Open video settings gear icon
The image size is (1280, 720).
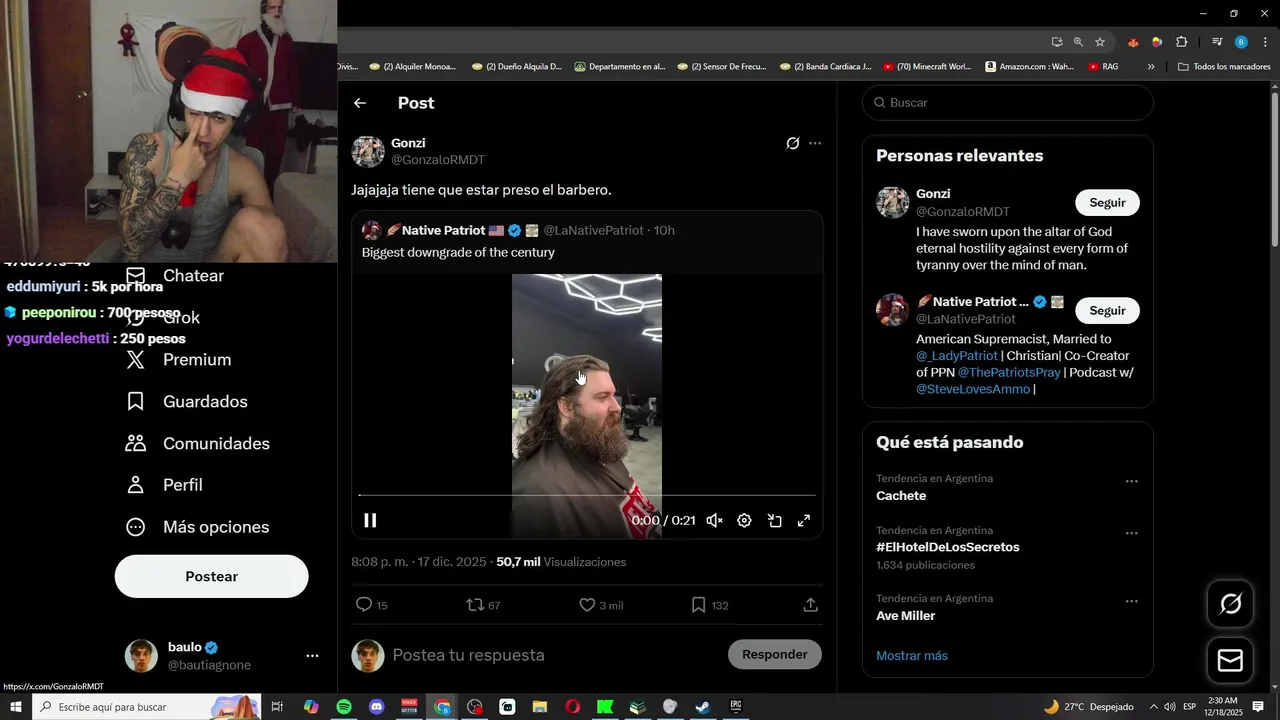(x=744, y=520)
